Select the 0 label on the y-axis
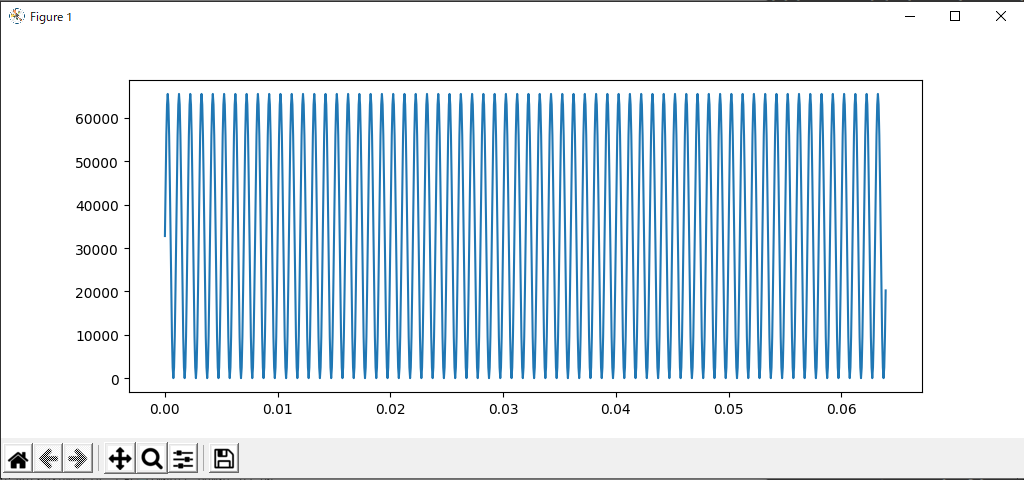This screenshot has height=480, width=1024. [x=115, y=379]
